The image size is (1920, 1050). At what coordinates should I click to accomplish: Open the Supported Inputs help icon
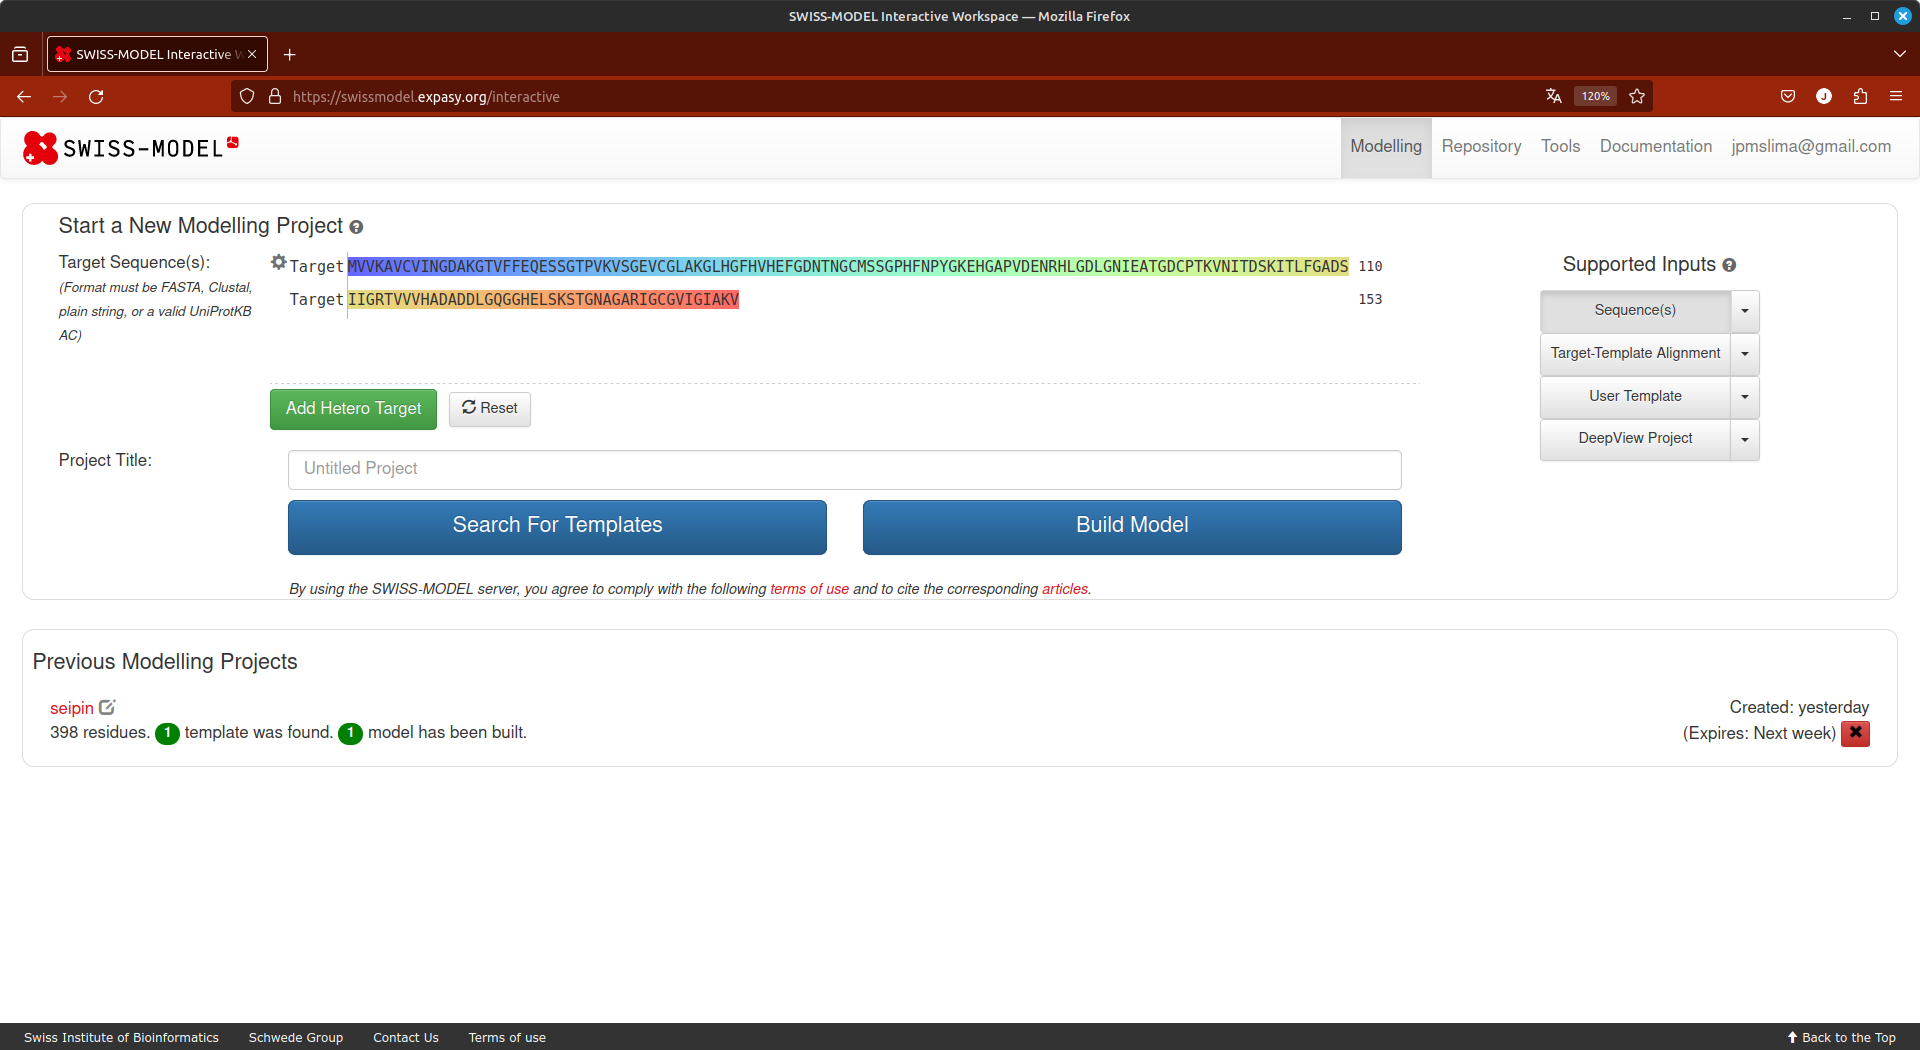click(x=1729, y=265)
